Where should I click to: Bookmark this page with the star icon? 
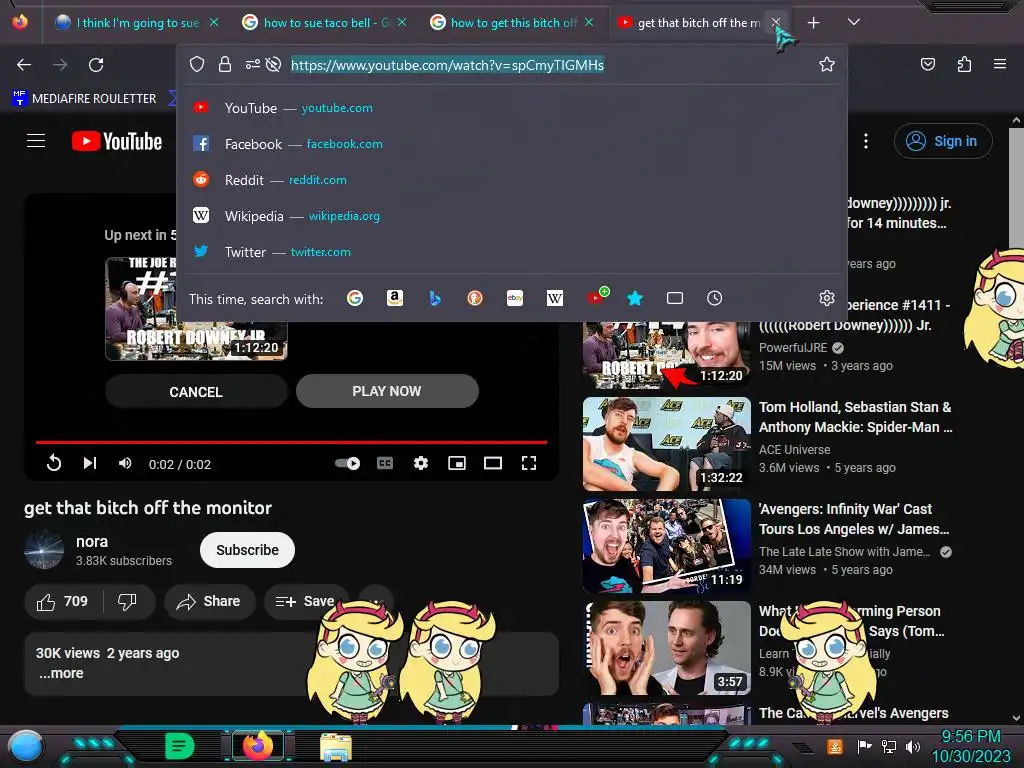coord(827,64)
